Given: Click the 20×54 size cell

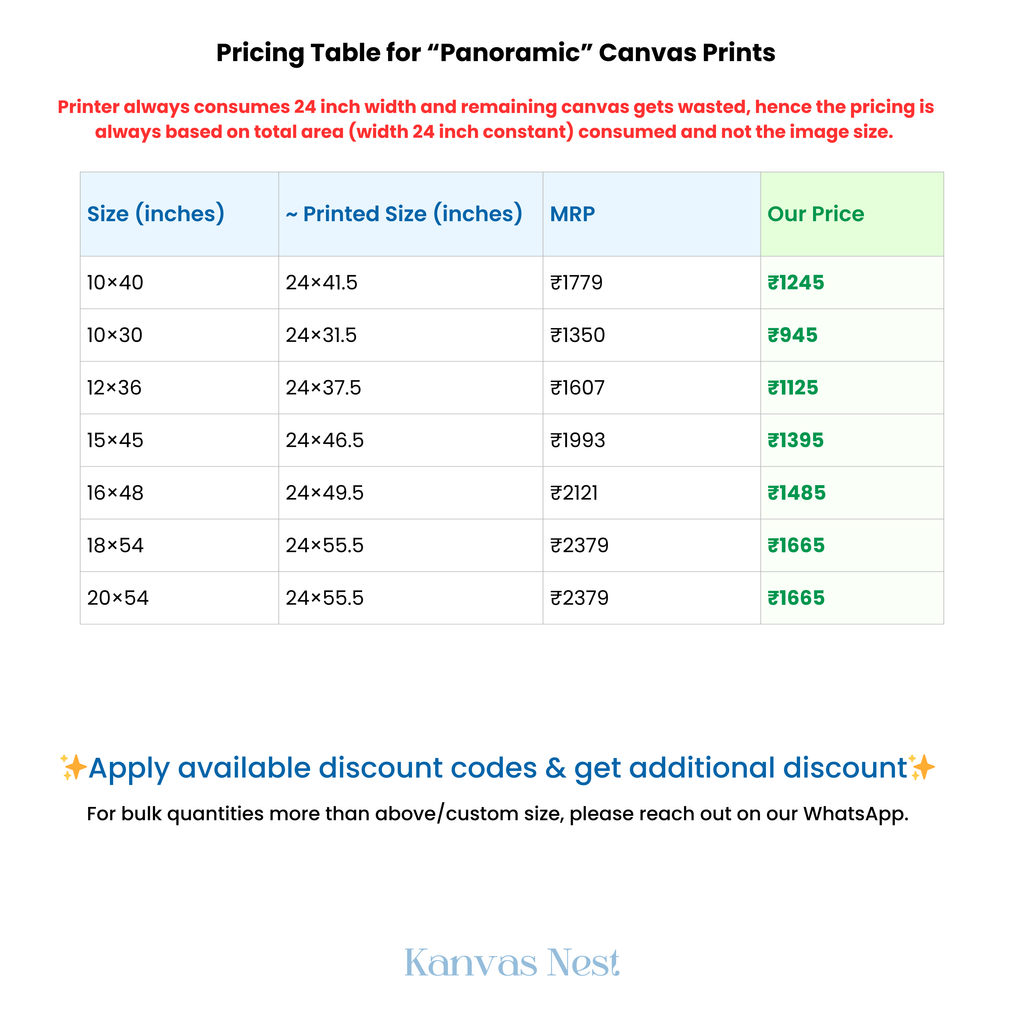Looking at the screenshot, I should coord(117,598).
